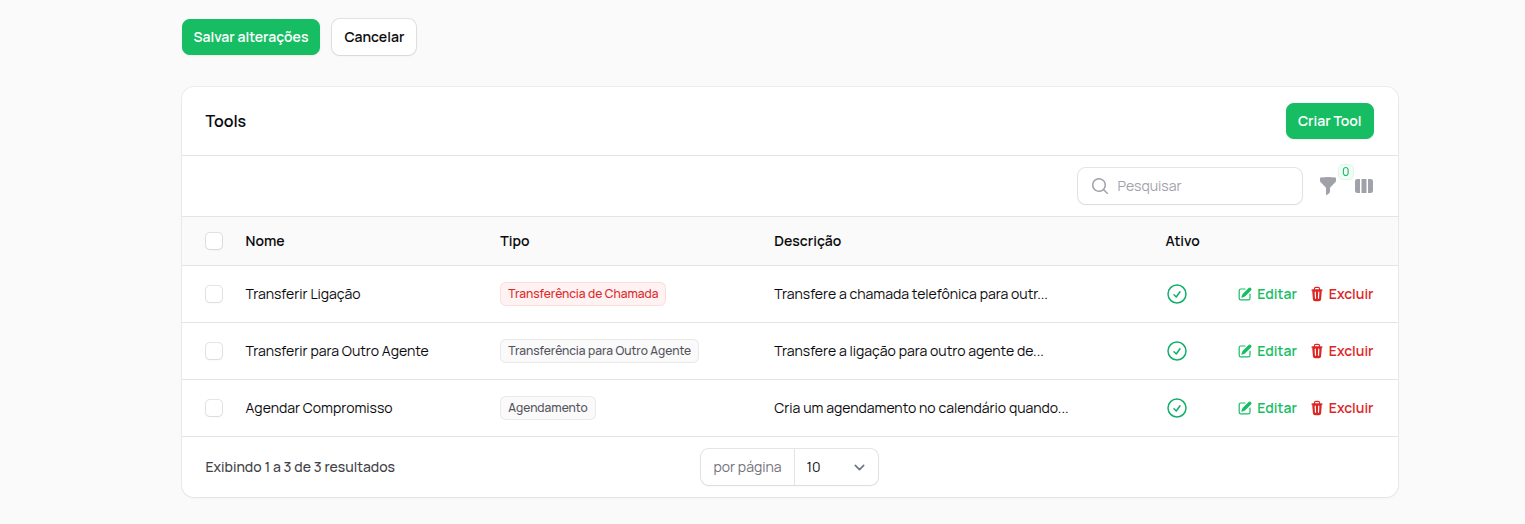This screenshot has height=524, width=1525.
Task: Click the por página label
Action: [747, 467]
